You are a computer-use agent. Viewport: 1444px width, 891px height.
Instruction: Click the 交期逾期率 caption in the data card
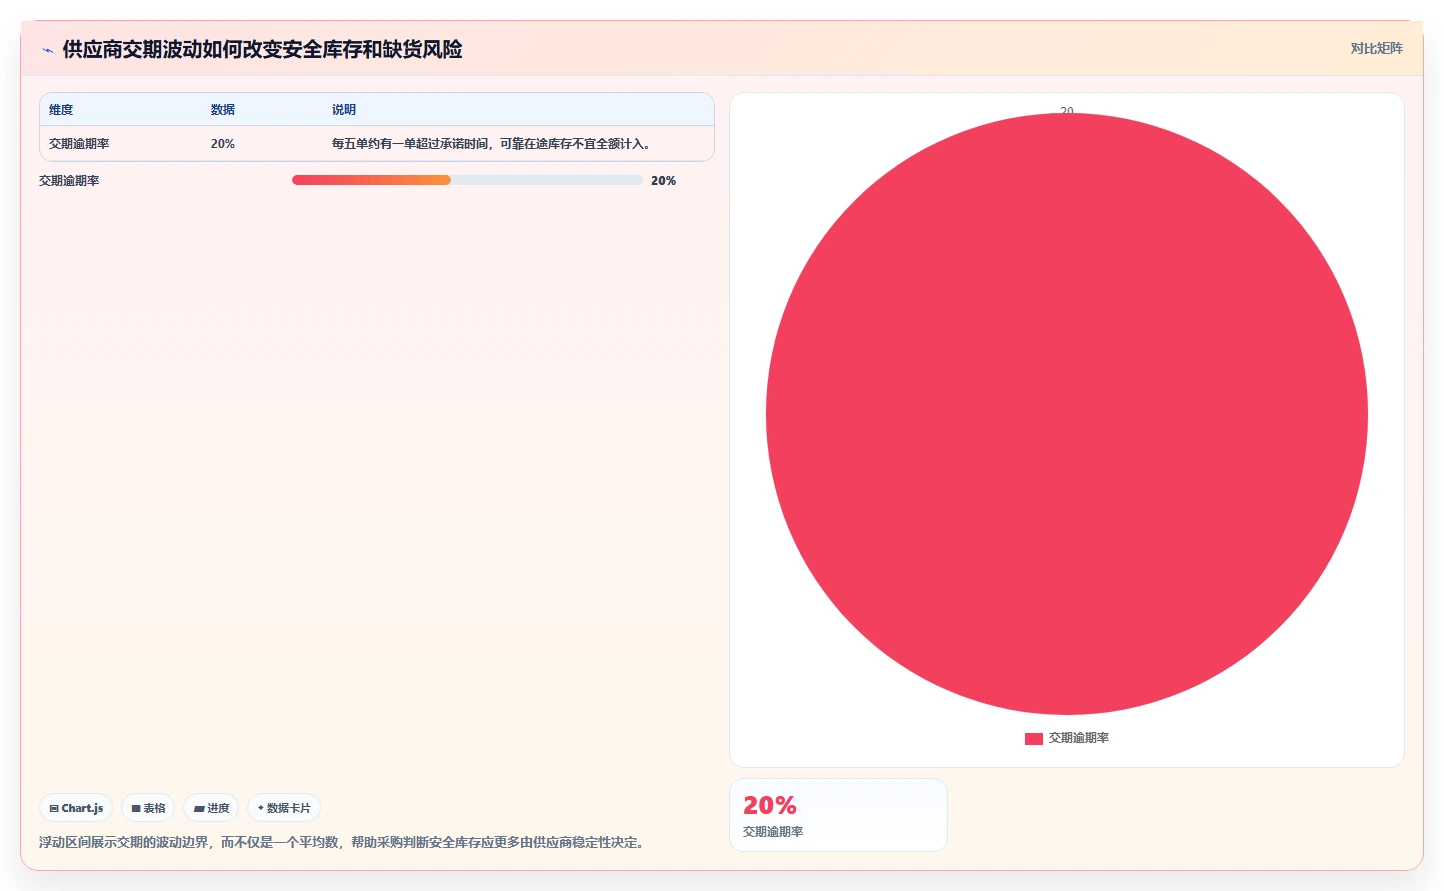pyautogui.click(x=773, y=832)
